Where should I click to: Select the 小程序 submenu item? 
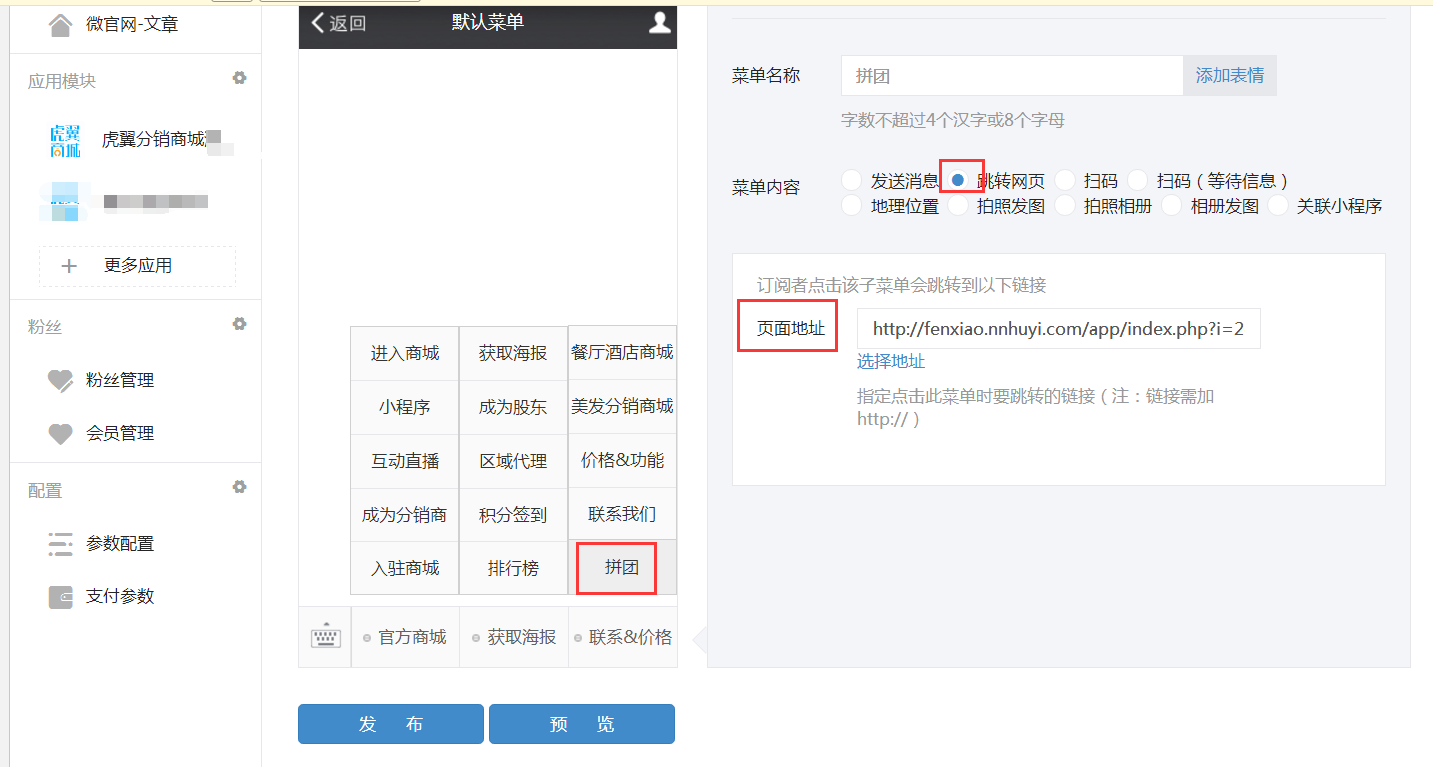(405, 407)
